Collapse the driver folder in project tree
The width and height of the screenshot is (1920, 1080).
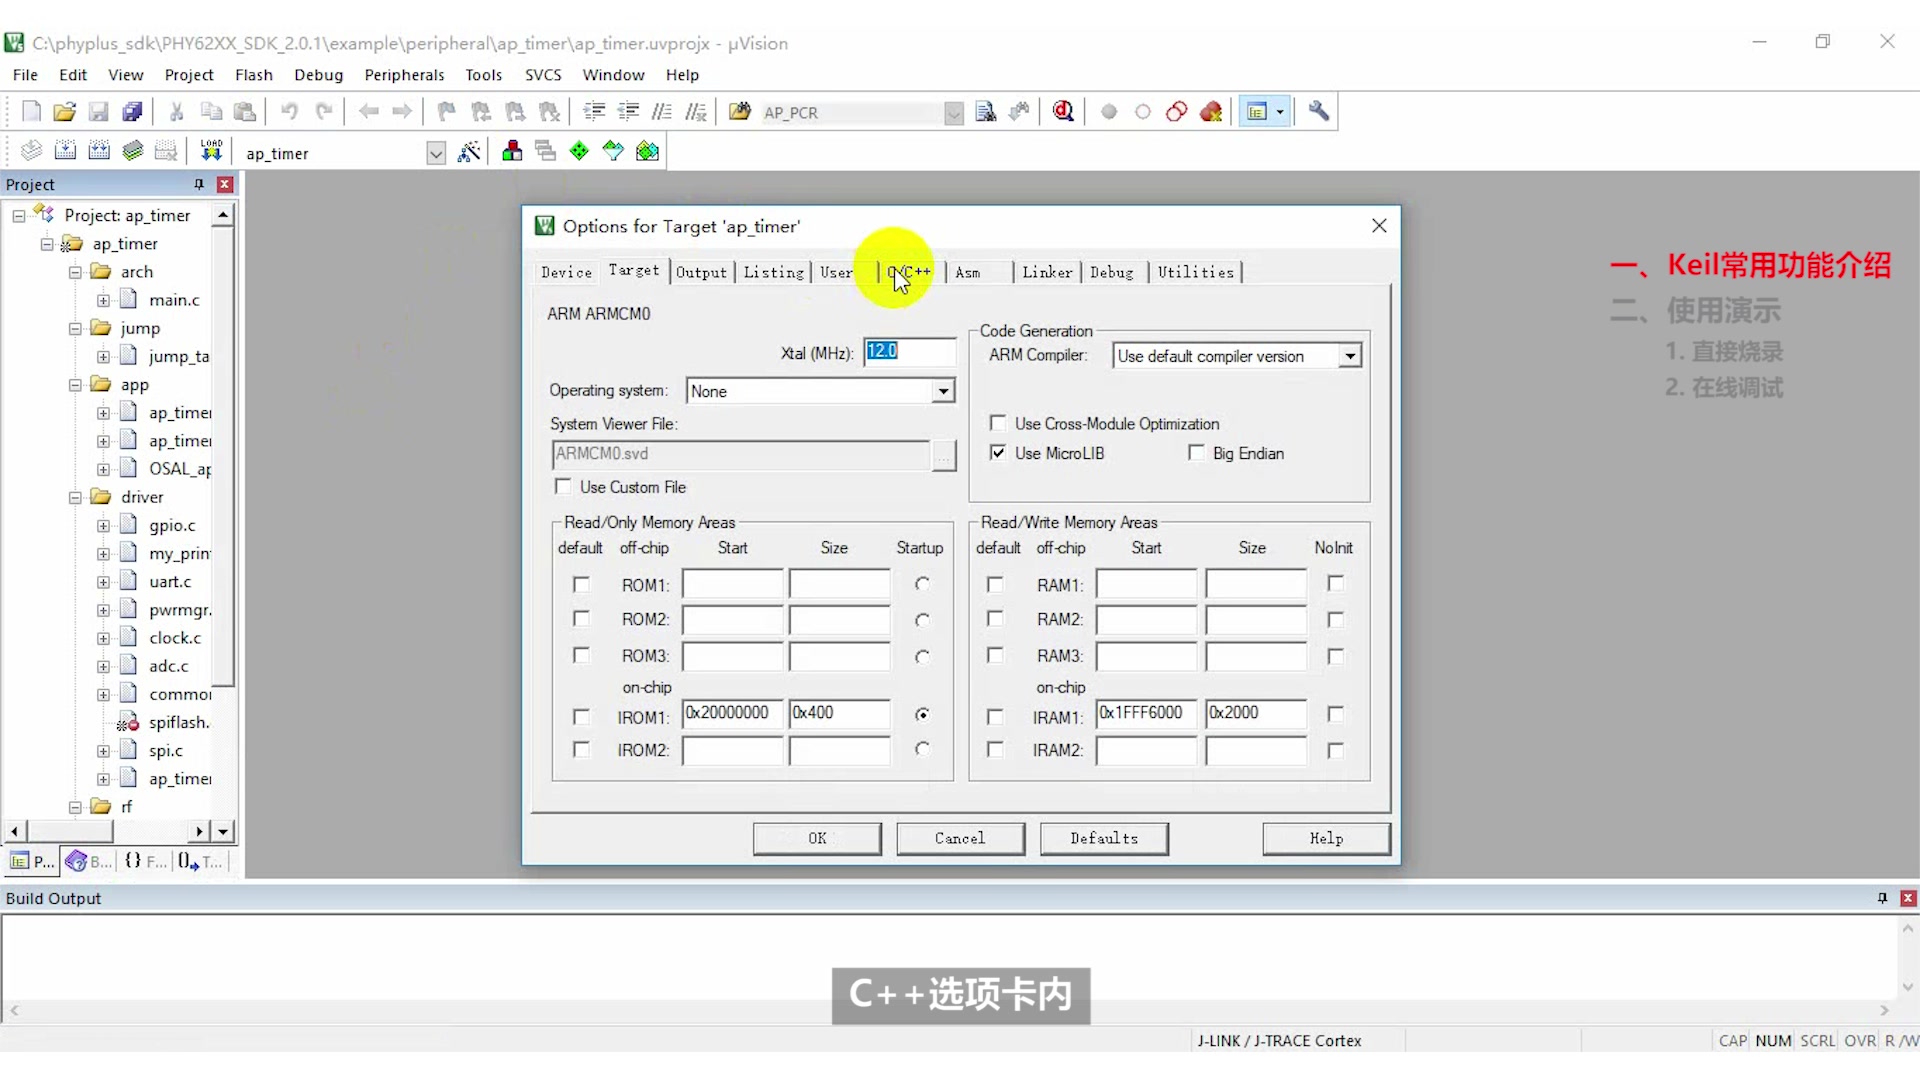point(75,497)
